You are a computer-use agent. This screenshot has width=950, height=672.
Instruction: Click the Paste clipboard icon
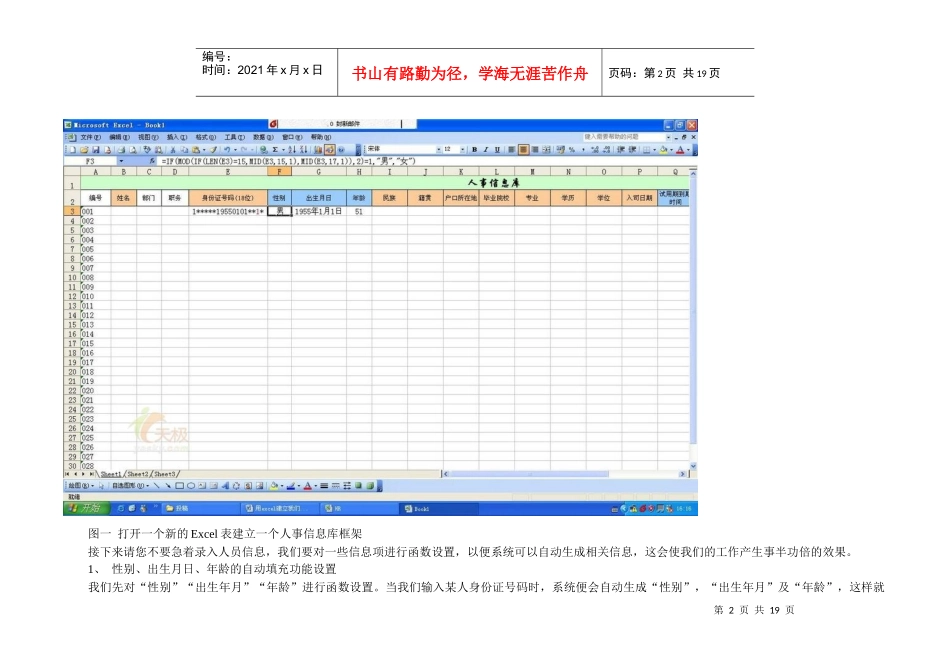click(196, 150)
